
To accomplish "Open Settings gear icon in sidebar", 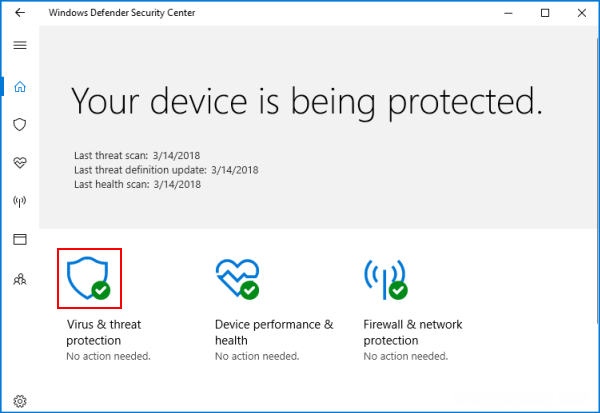I will pyautogui.click(x=20, y=401).
